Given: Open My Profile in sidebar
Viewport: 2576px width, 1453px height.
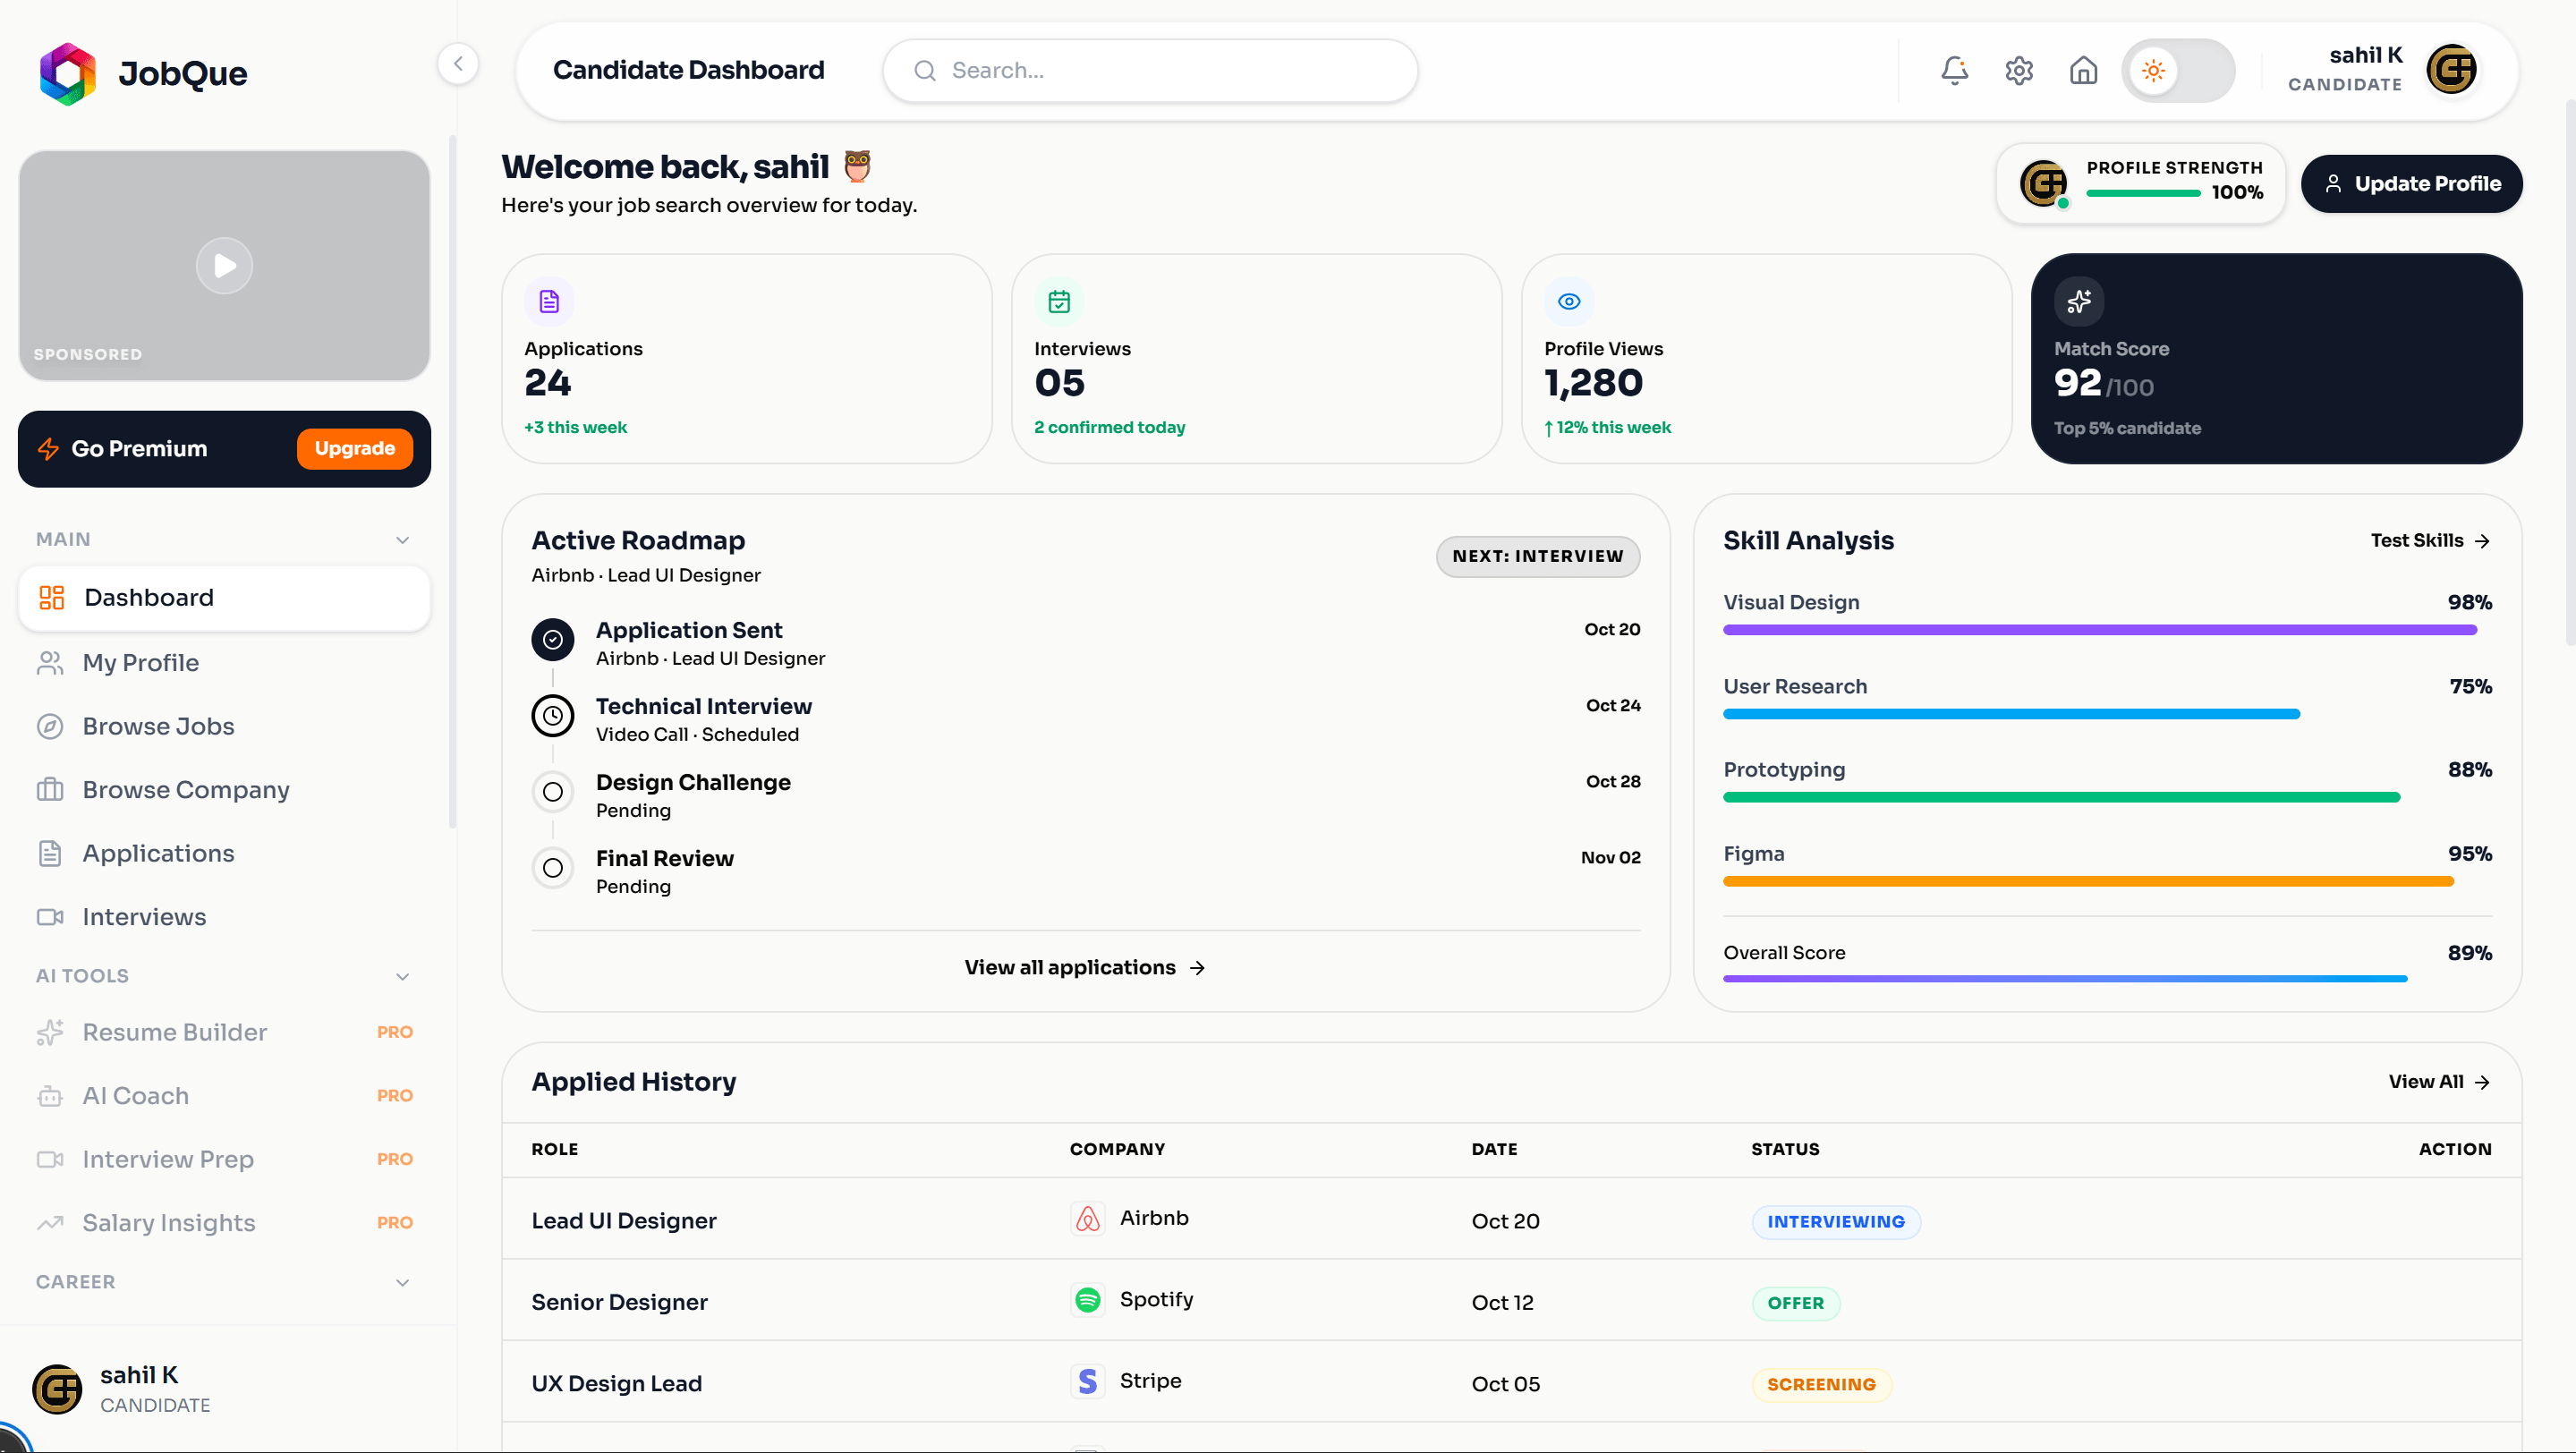Looking at the screenshot, I should tap(225, 663).
